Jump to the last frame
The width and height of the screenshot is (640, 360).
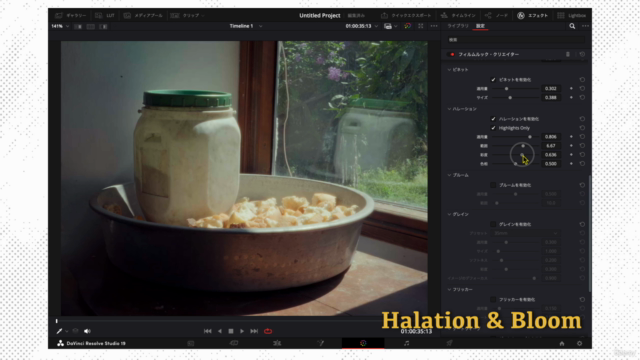coord(254,331)
